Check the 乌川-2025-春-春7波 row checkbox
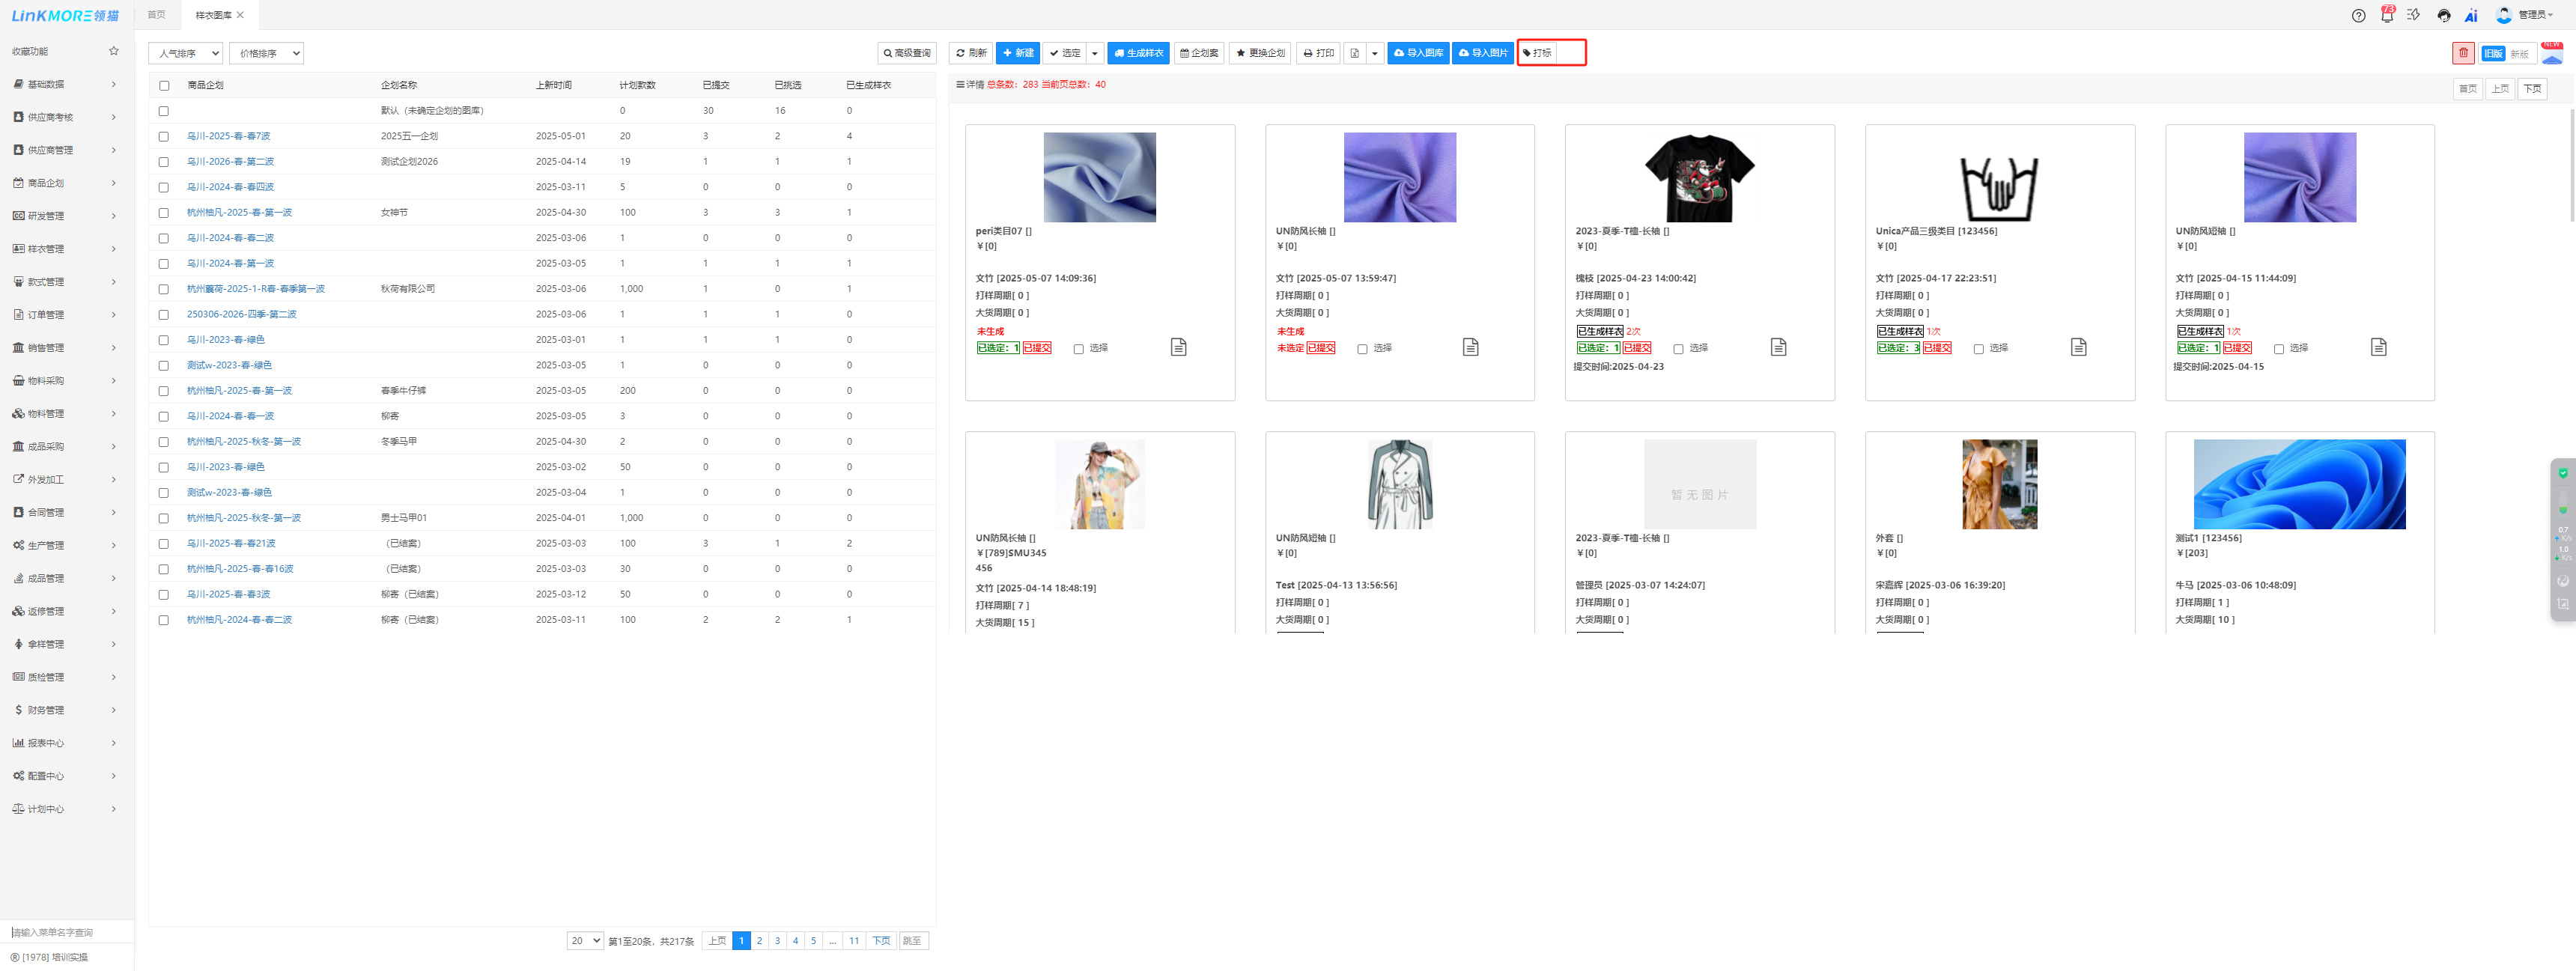The image size is (2576, 971). click(x=164, y=136)
